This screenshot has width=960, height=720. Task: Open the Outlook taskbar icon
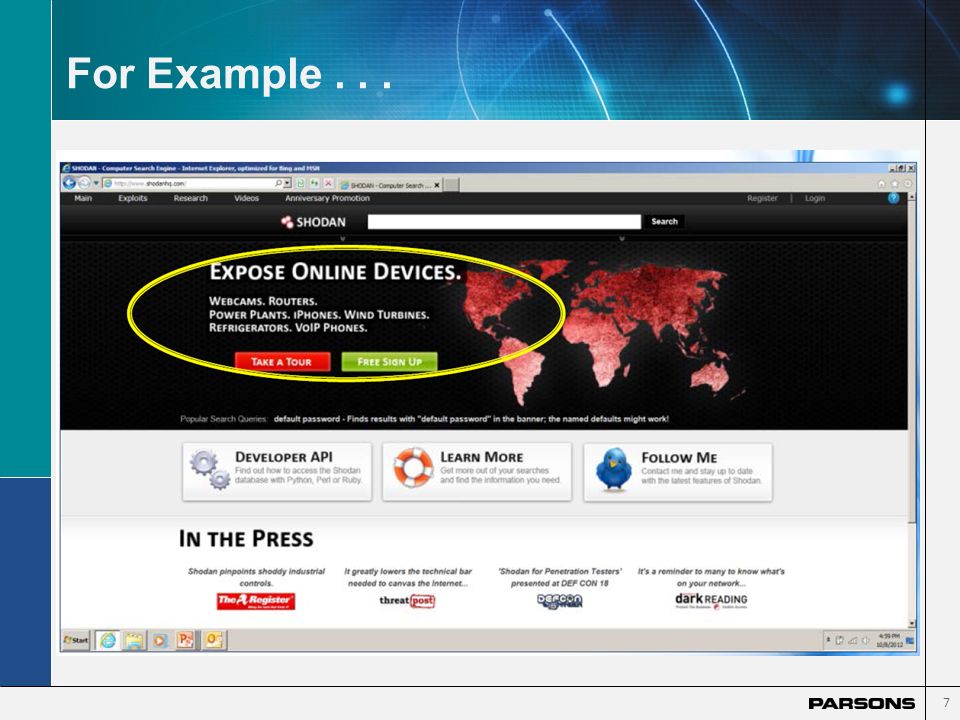point(213,640)
